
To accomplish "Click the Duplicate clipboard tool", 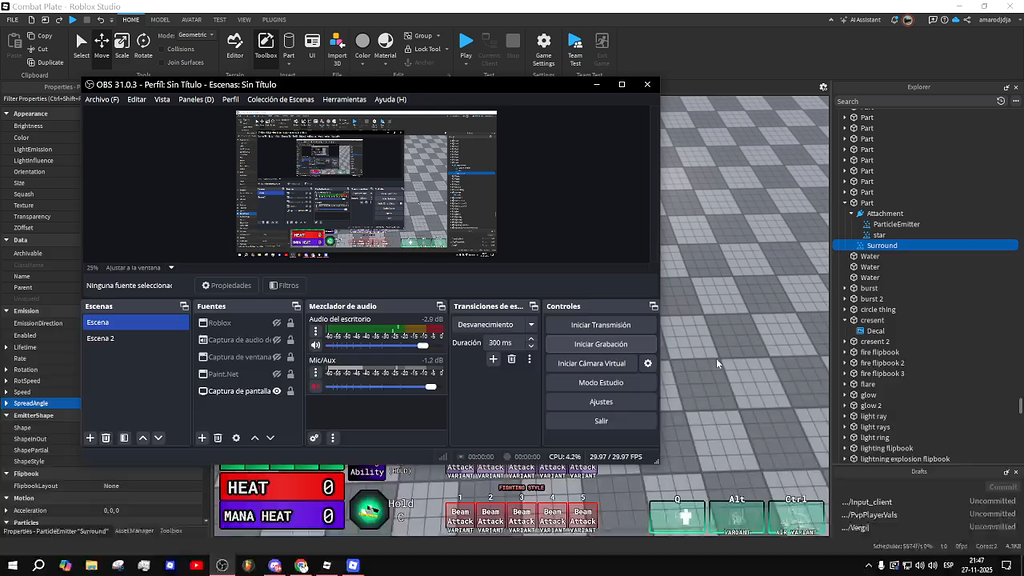I will pyautogui.click(x=46, y=63).
